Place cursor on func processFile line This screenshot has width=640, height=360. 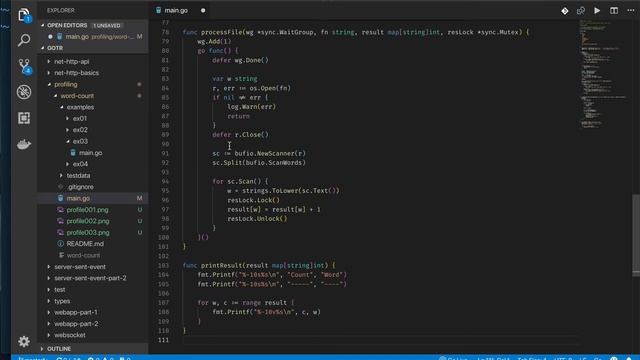(356, 32)
